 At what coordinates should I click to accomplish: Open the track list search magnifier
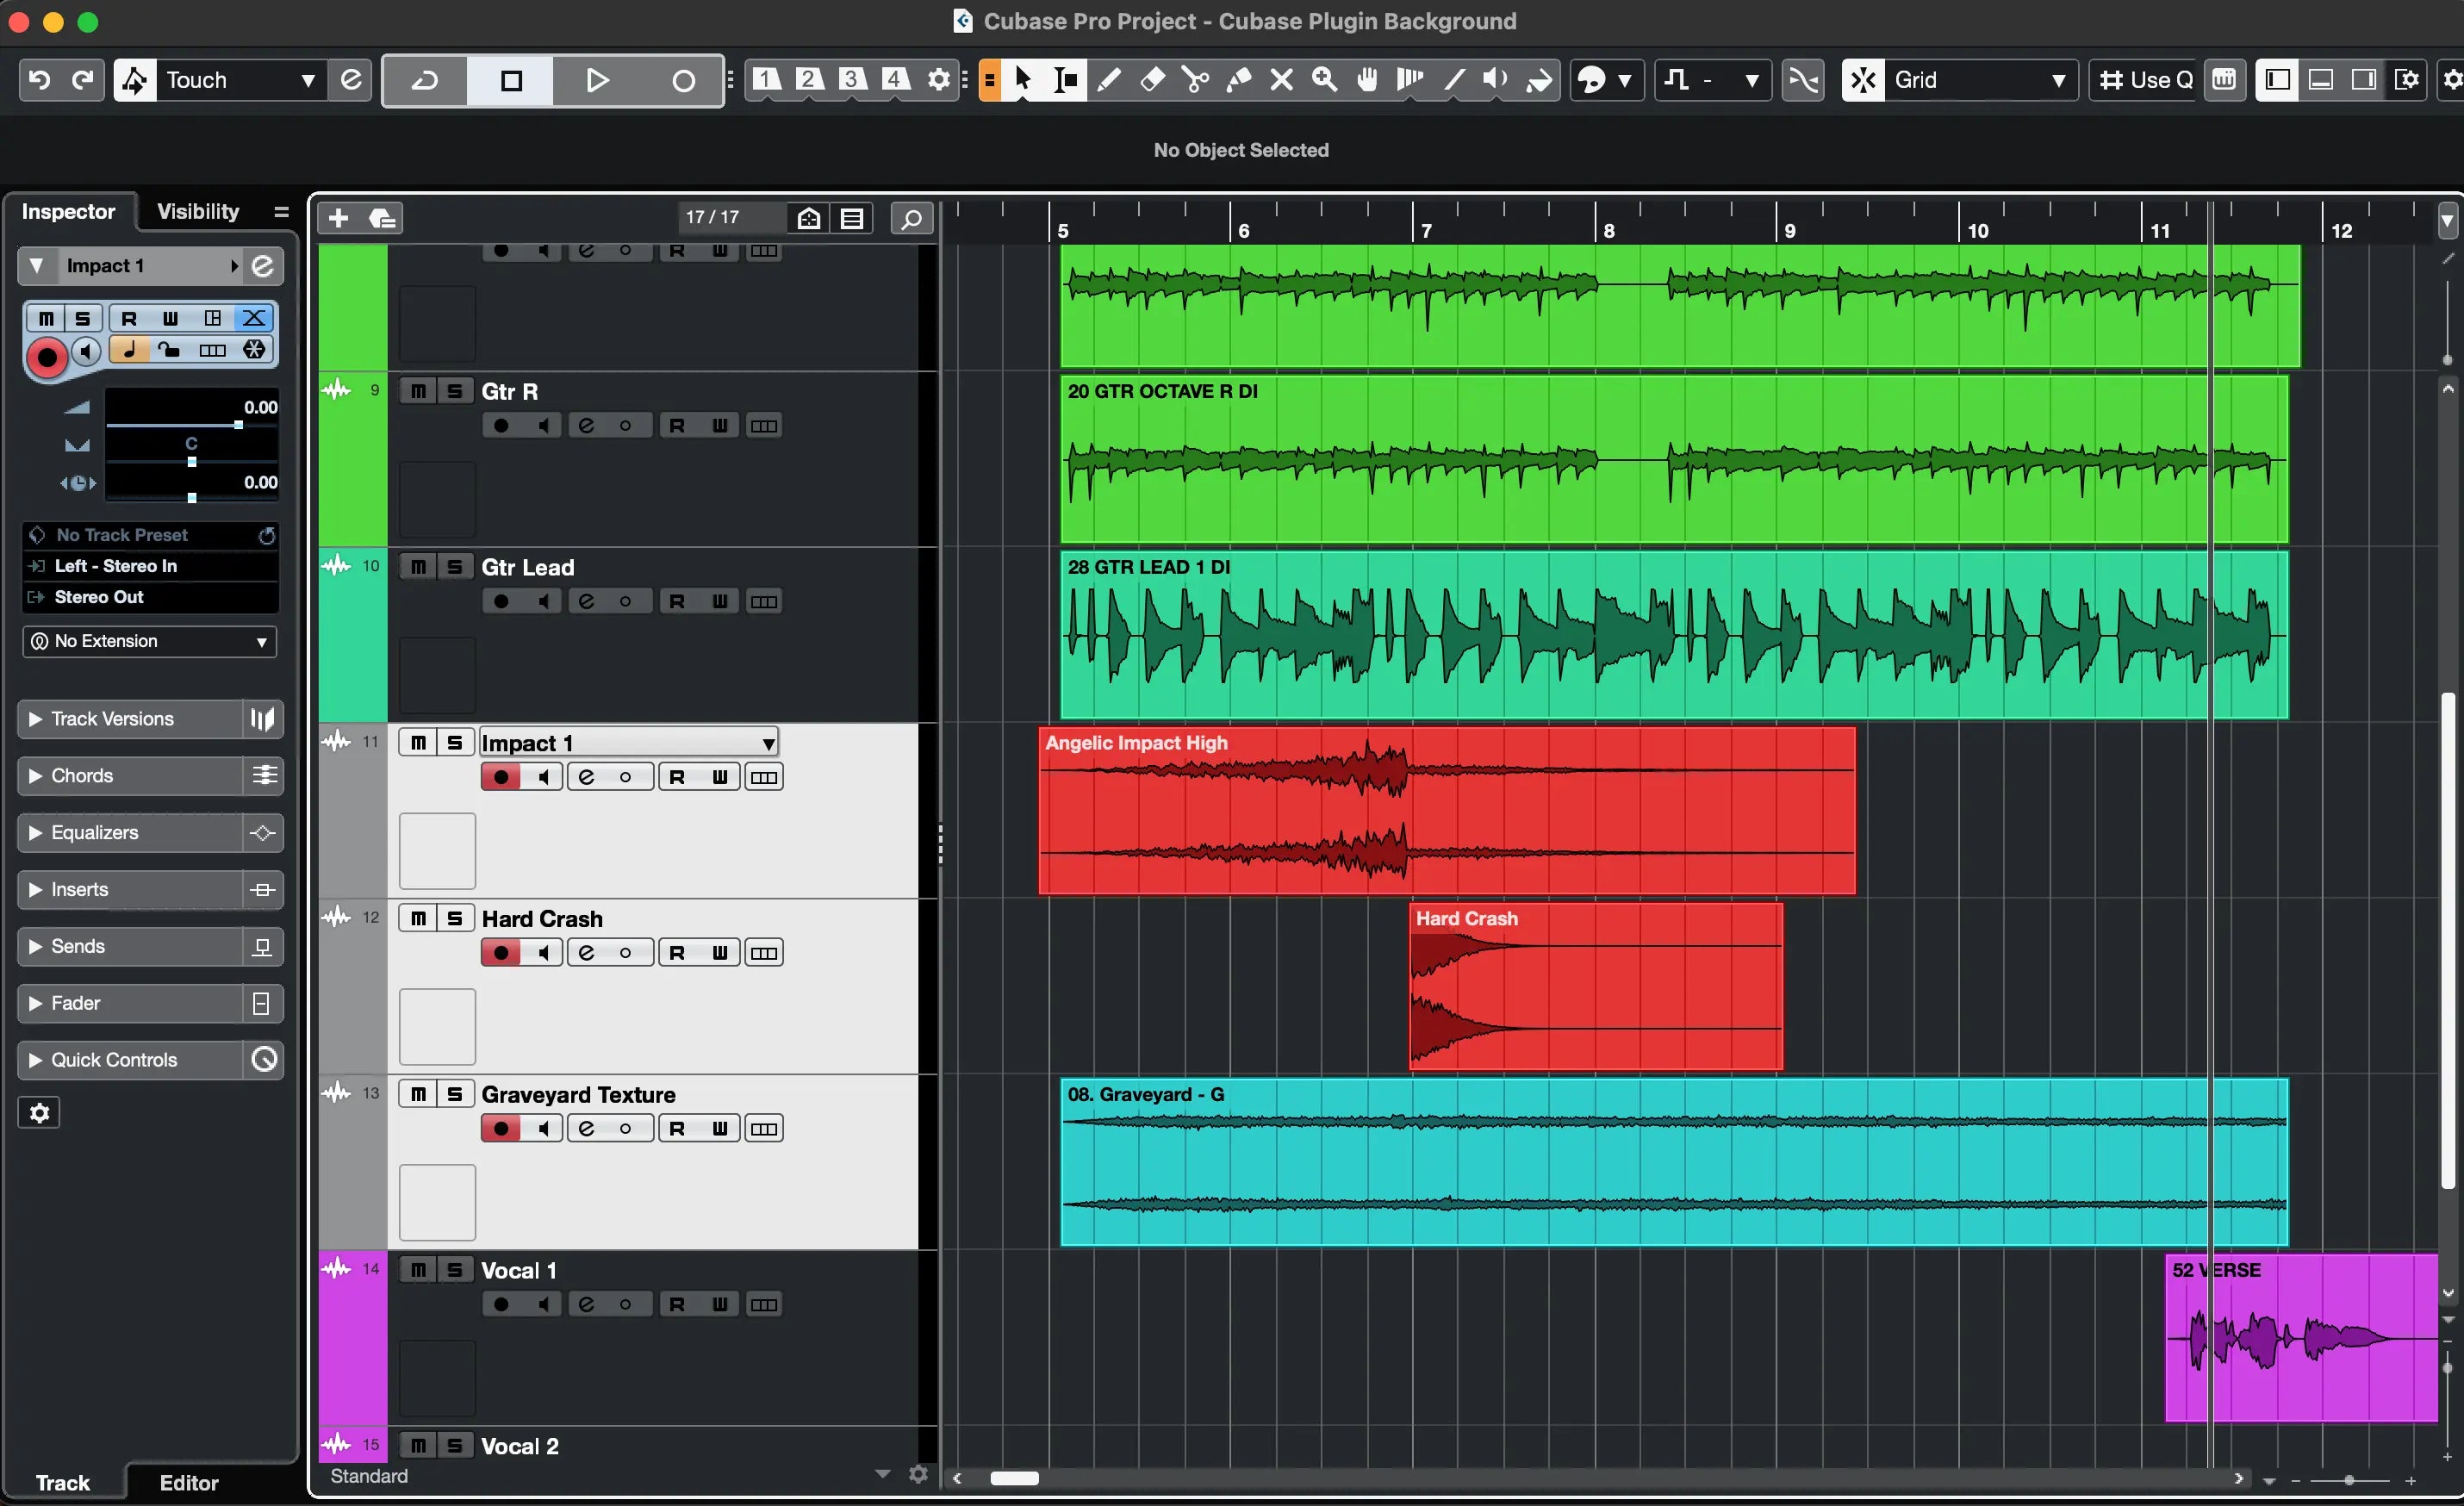(x=911, y=218)
